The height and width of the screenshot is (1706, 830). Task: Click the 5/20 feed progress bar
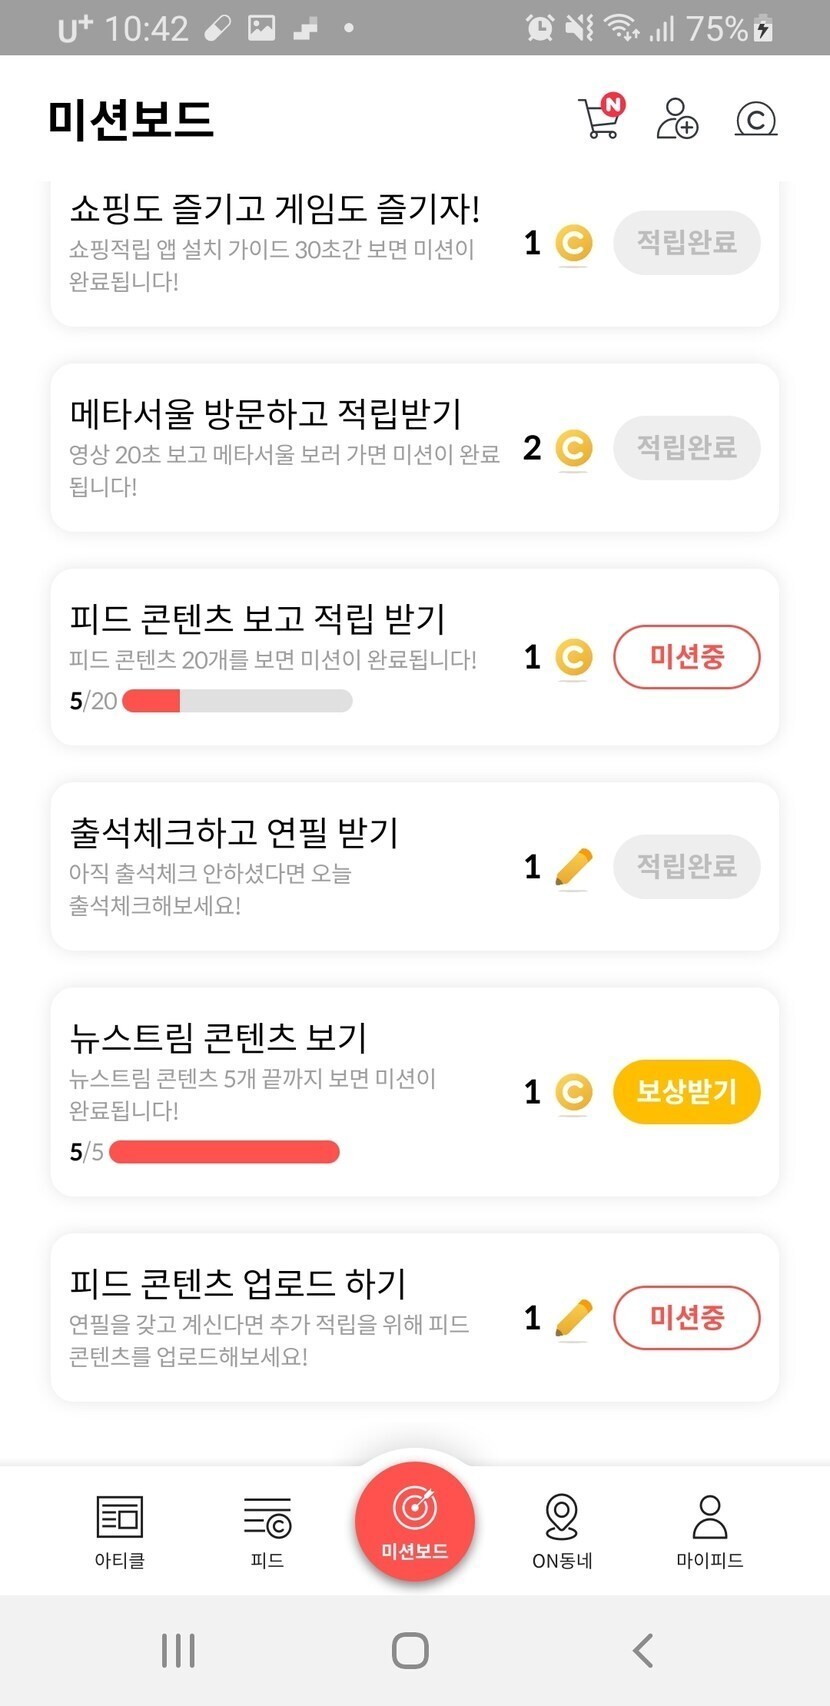click(237, 701)
